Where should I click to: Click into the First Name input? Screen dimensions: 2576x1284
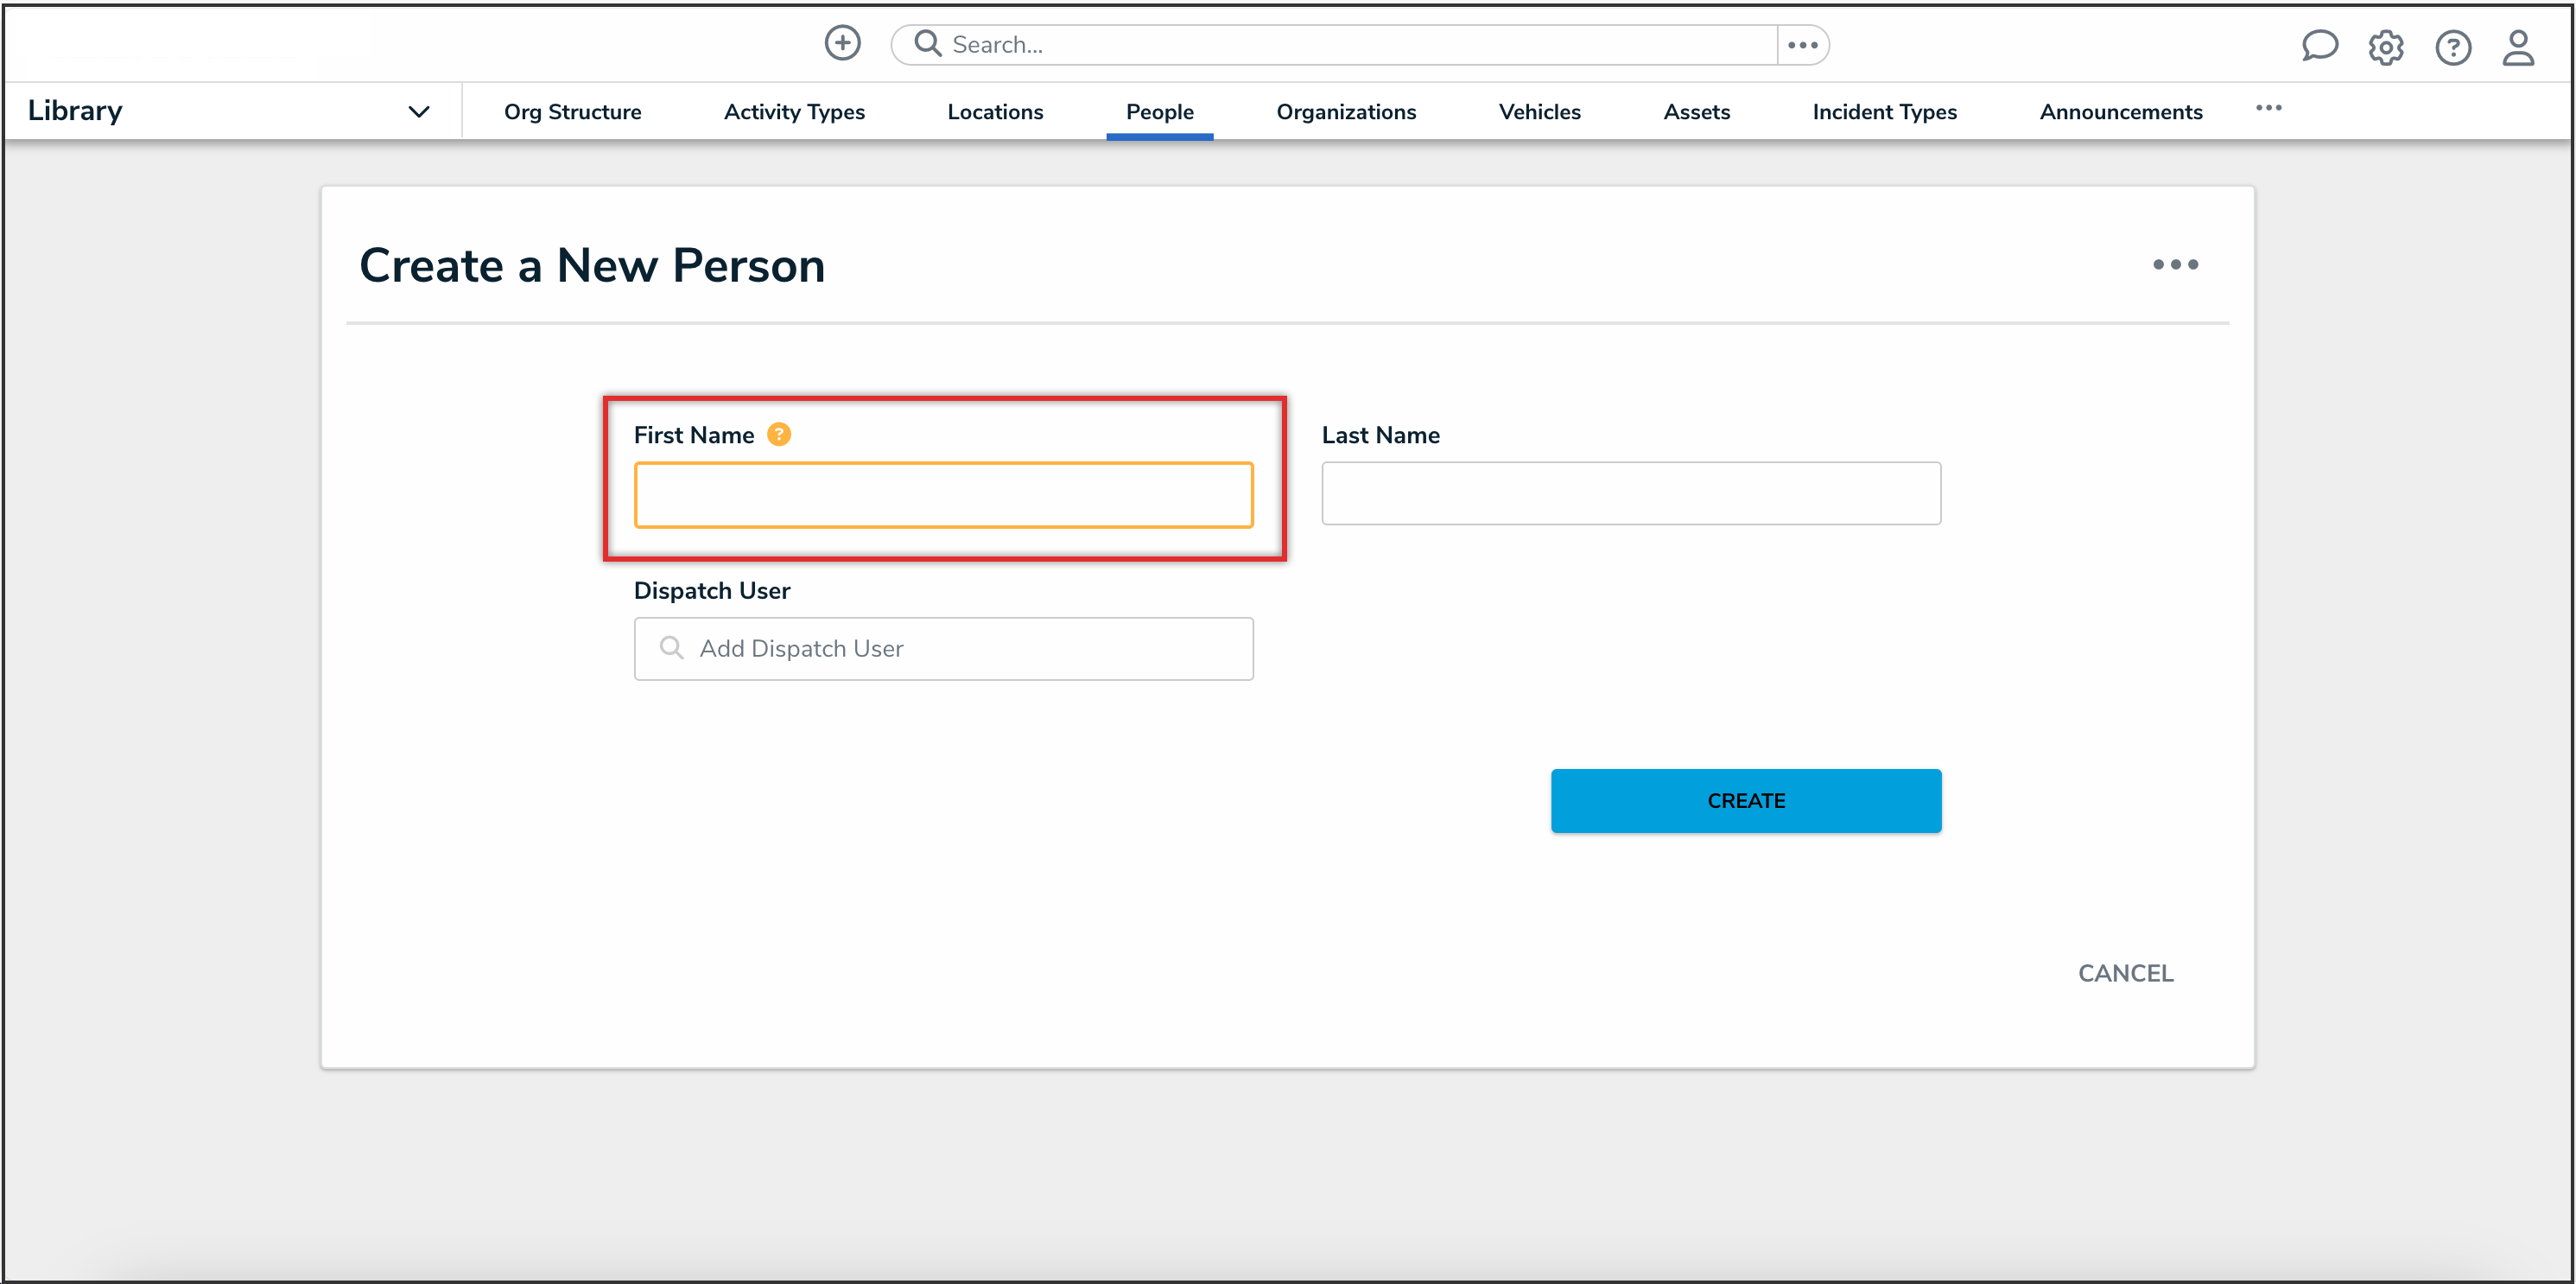(x=943, y=495)
